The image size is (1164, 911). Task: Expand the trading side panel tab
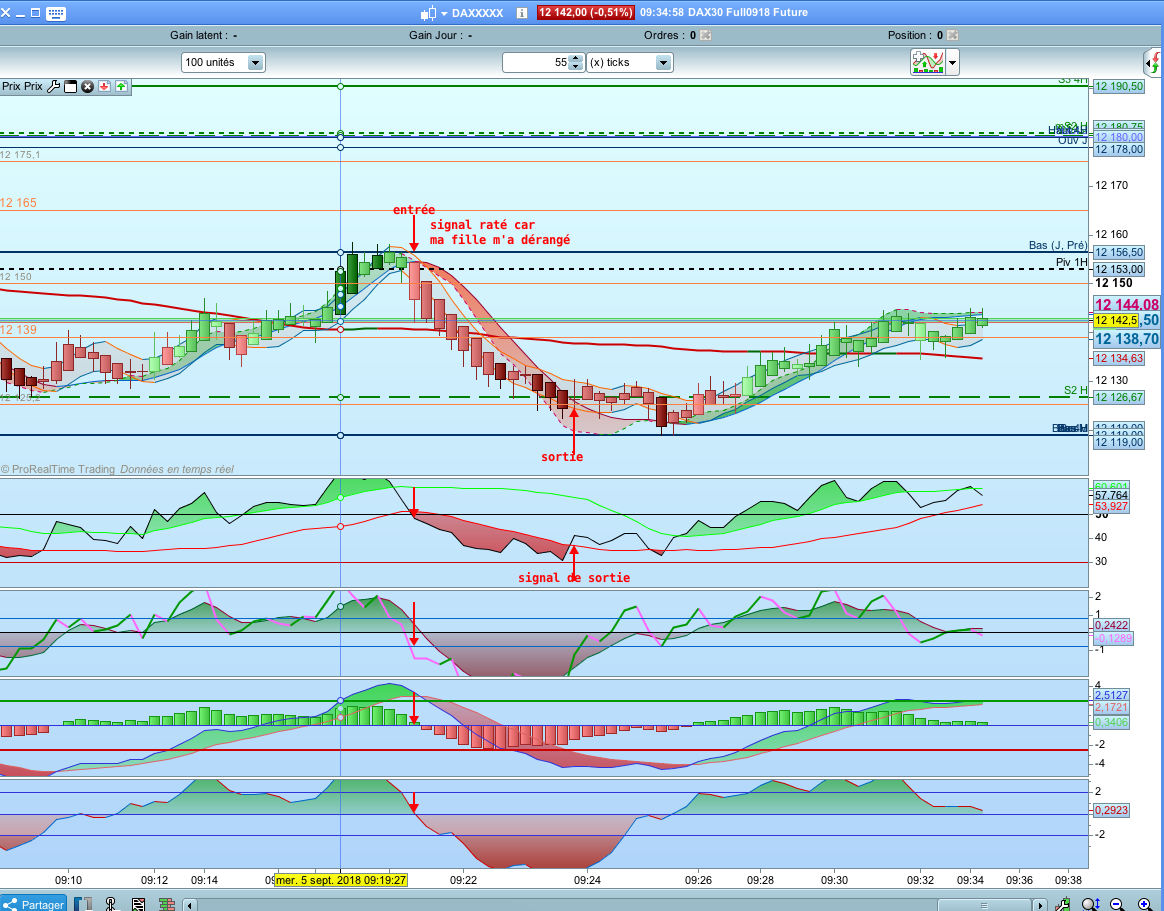(1153, 63)
